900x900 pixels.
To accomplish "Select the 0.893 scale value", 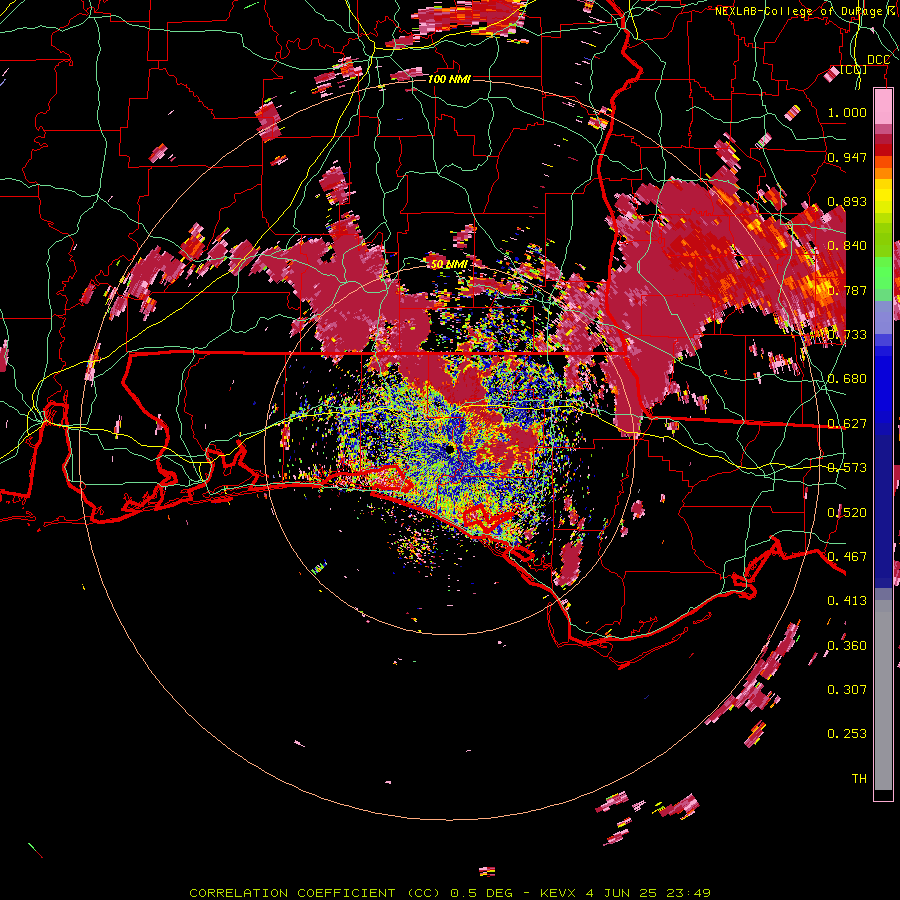I will point(847,201).
